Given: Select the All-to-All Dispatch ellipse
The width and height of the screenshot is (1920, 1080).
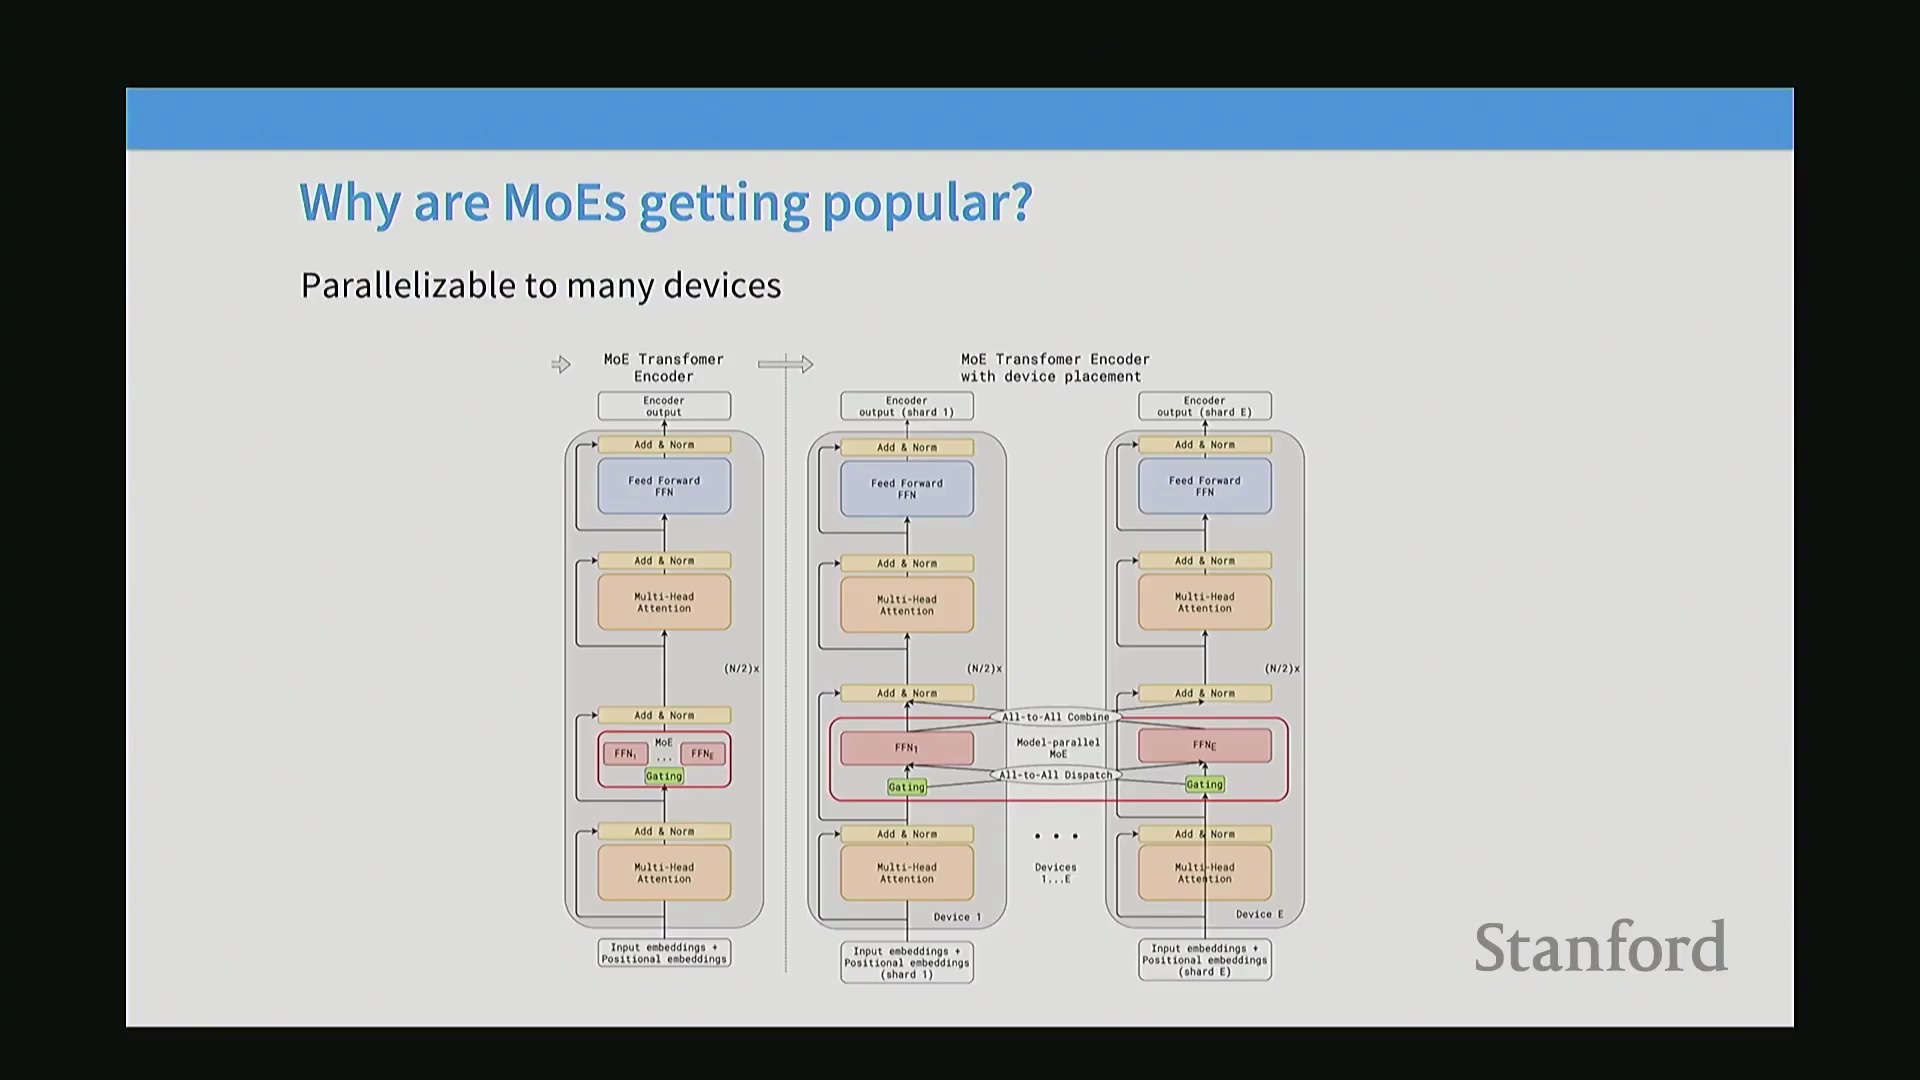Looking at the screenshot, I should tap(1056, 775).
